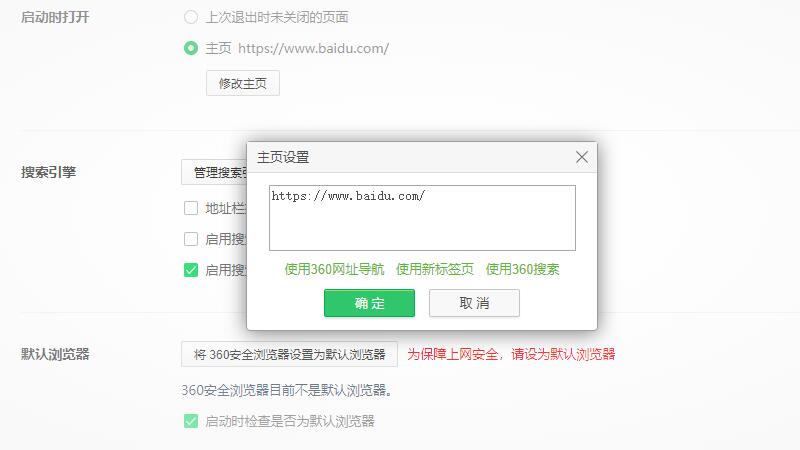Enable the unchecked 启用搜 checkbox
This screenshot has height=450, width=800.
(191, 239)
